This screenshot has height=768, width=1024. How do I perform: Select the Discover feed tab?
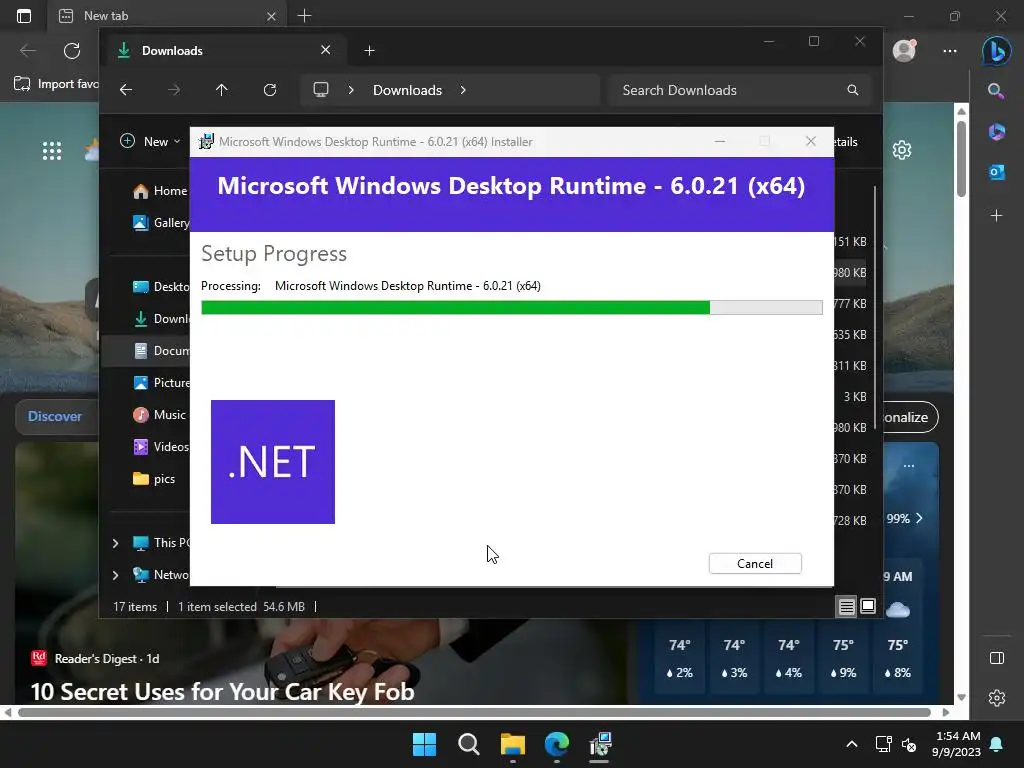pyautogui.click(x=55, y=416)
